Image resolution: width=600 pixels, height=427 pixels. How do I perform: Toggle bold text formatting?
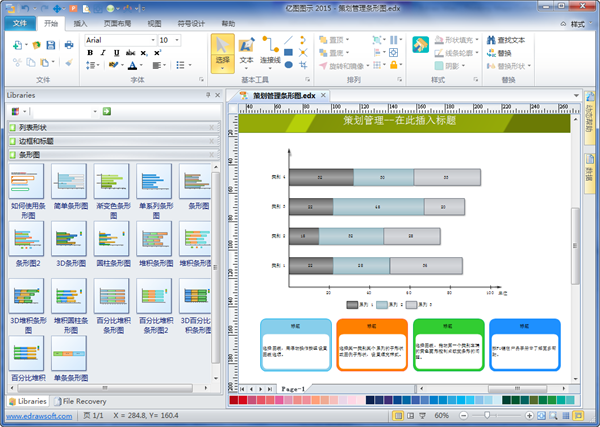[91, 53]
